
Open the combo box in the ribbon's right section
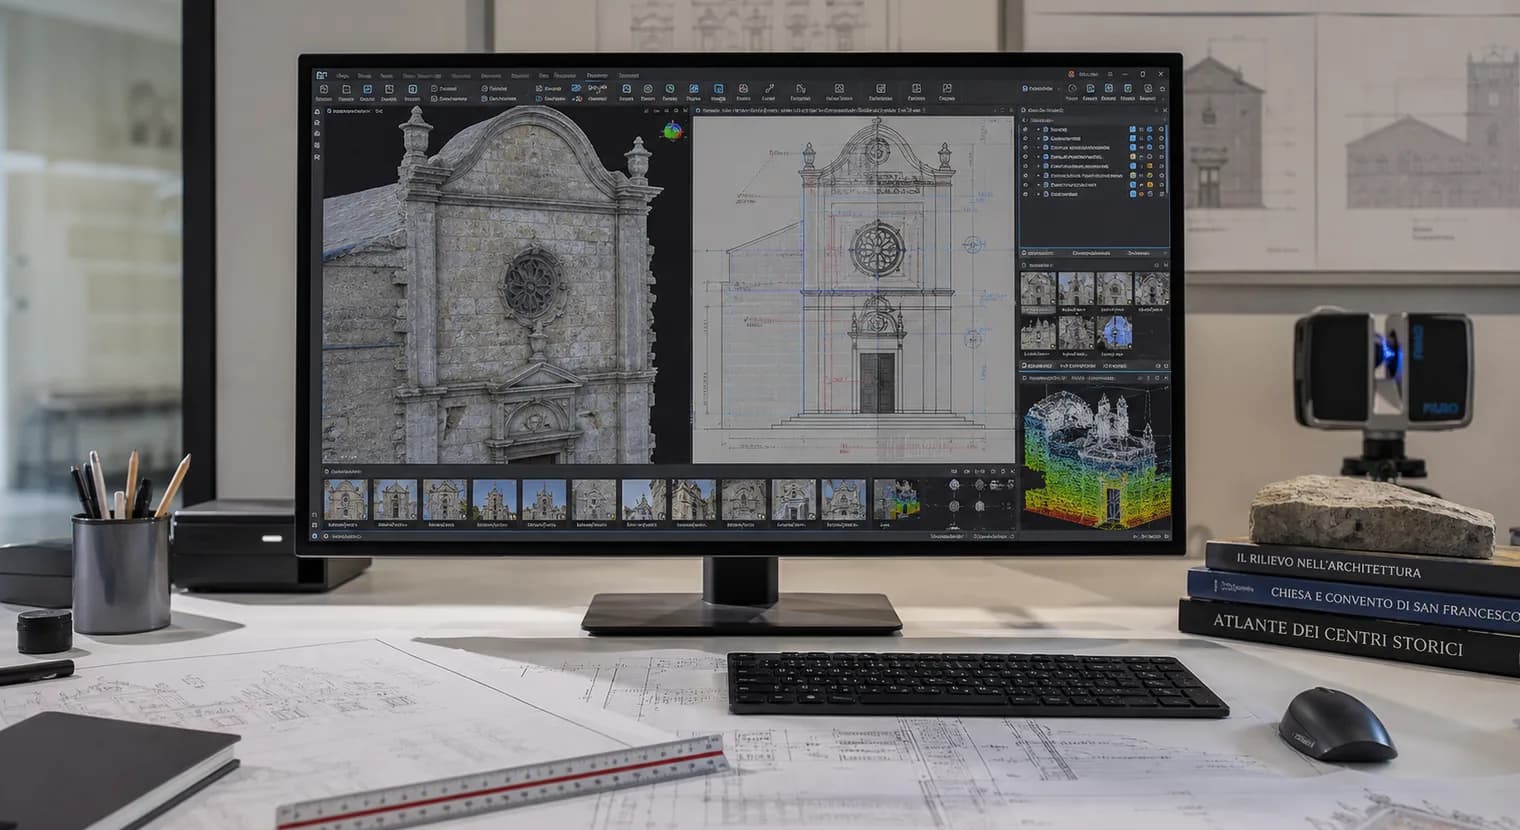pos(1041,88)
